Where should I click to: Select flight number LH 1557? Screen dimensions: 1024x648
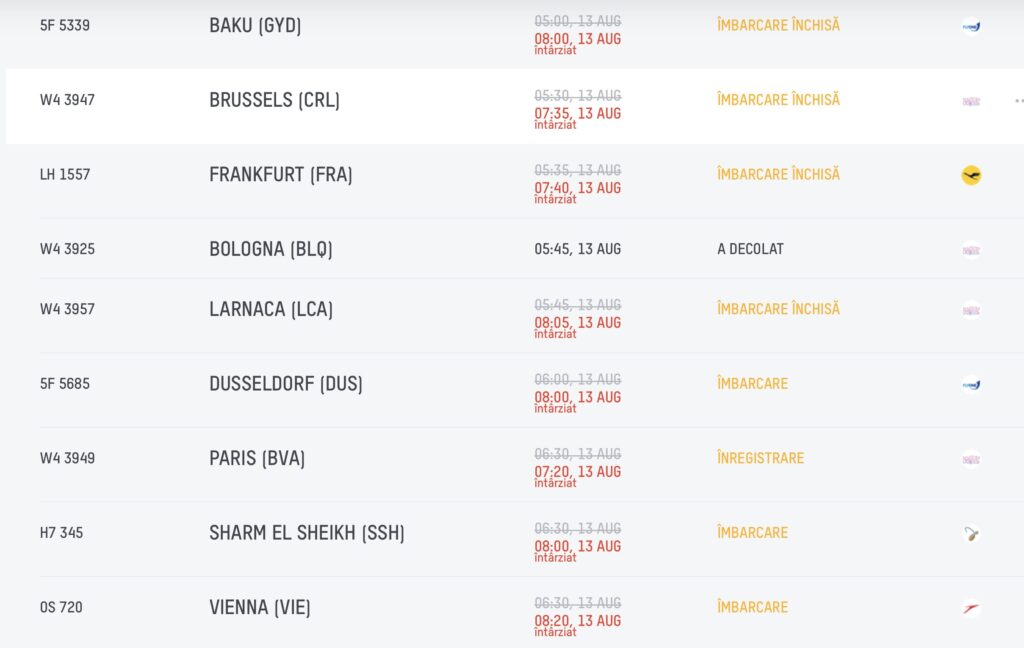(65, 174)
